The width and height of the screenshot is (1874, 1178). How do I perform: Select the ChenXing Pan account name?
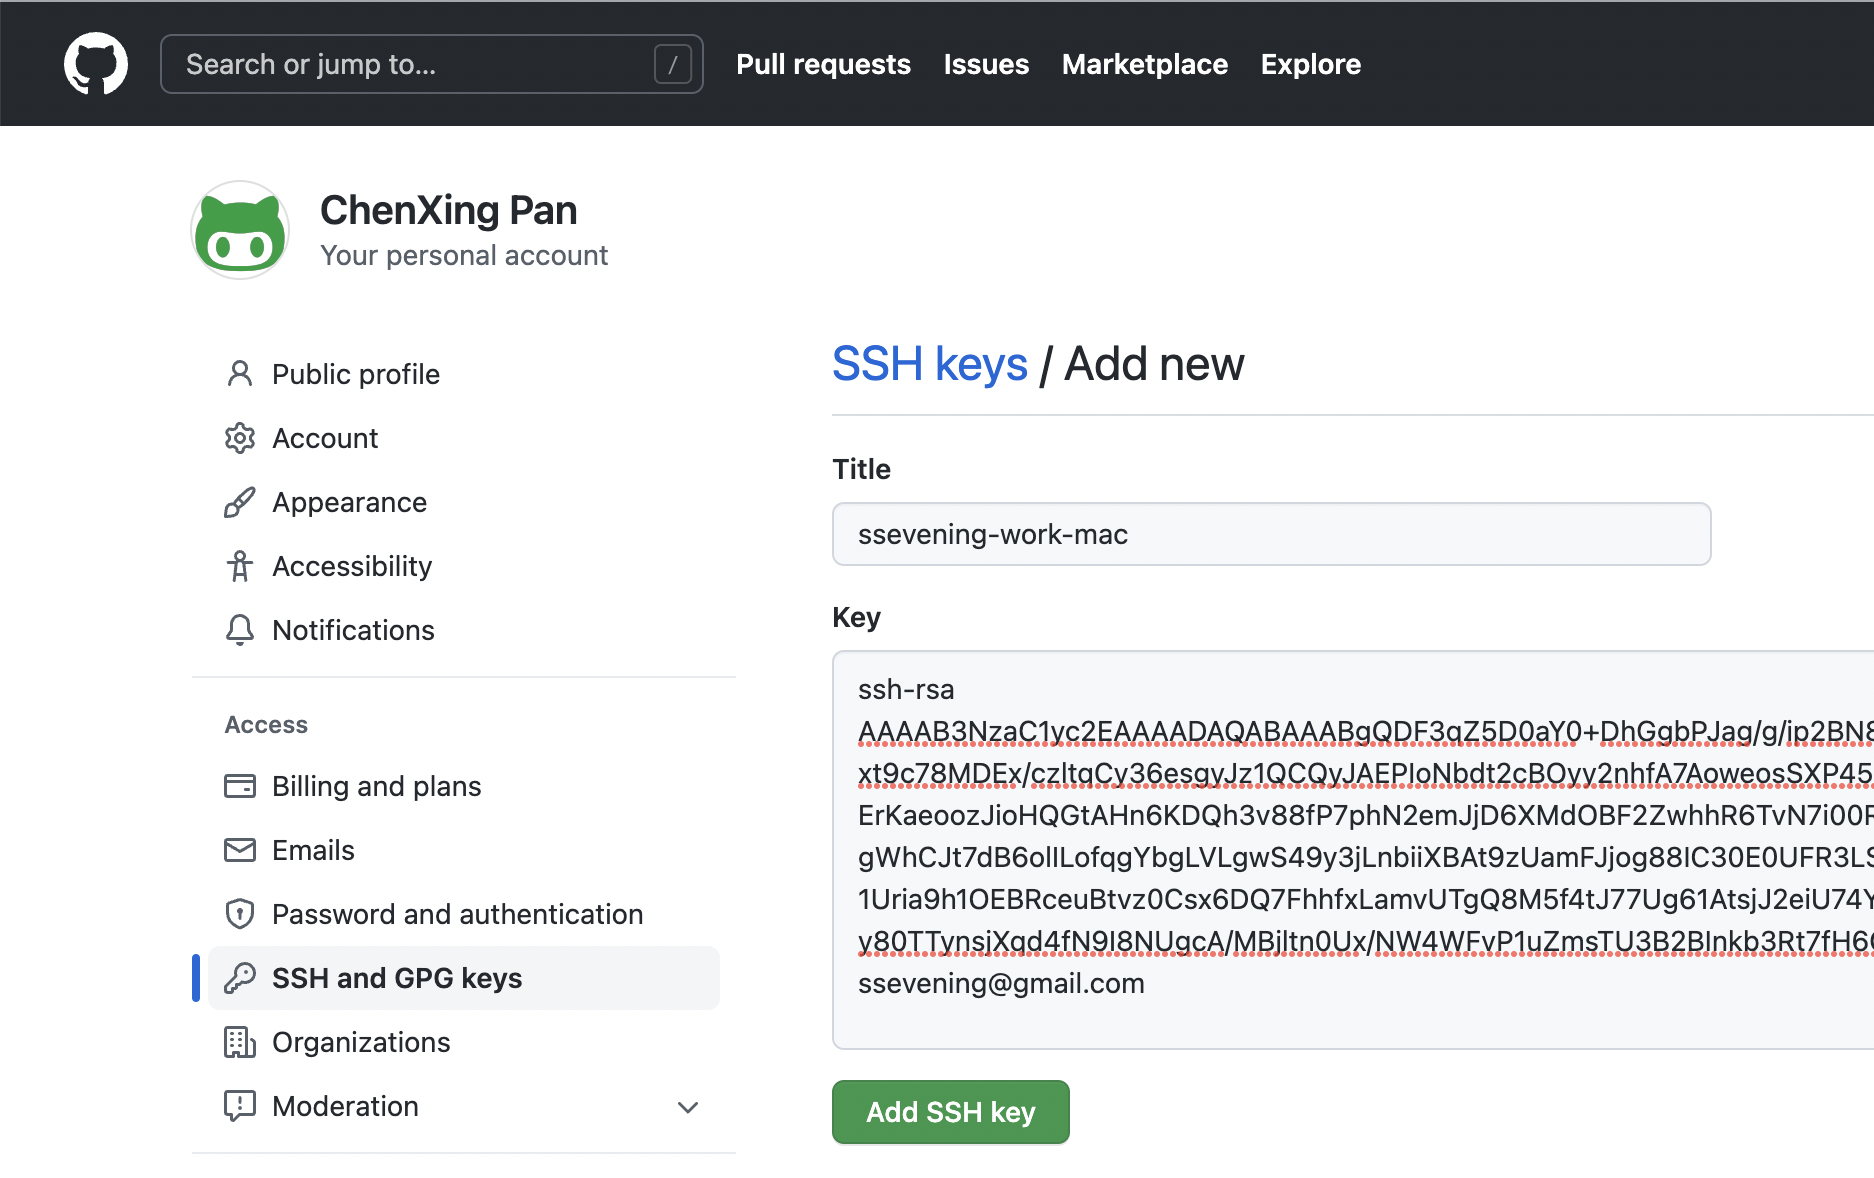(x=449, y=210)
